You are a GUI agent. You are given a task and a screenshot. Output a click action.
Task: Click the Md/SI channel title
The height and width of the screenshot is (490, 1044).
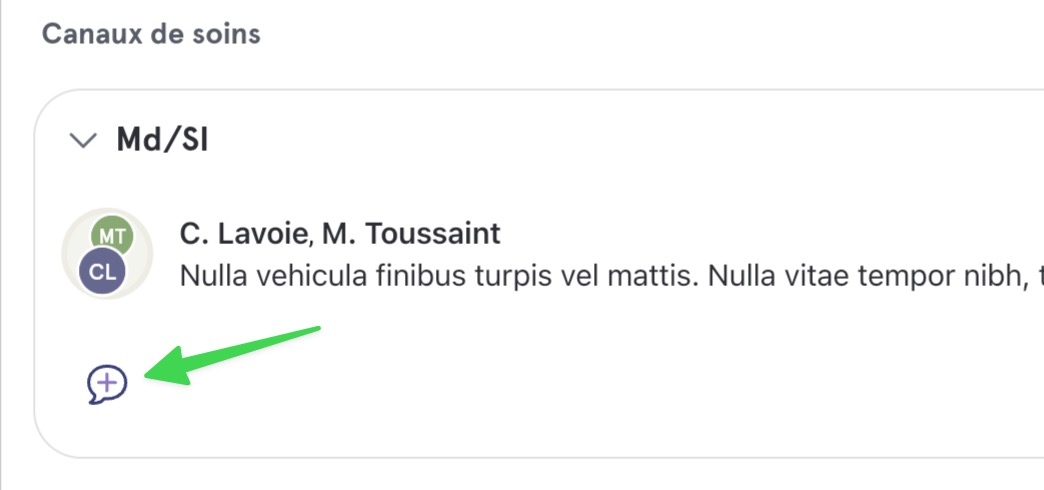[x=162, y=140]
